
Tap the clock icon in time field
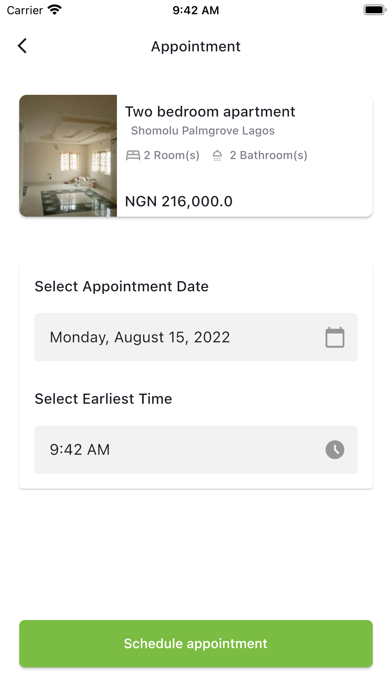point(335,450)
